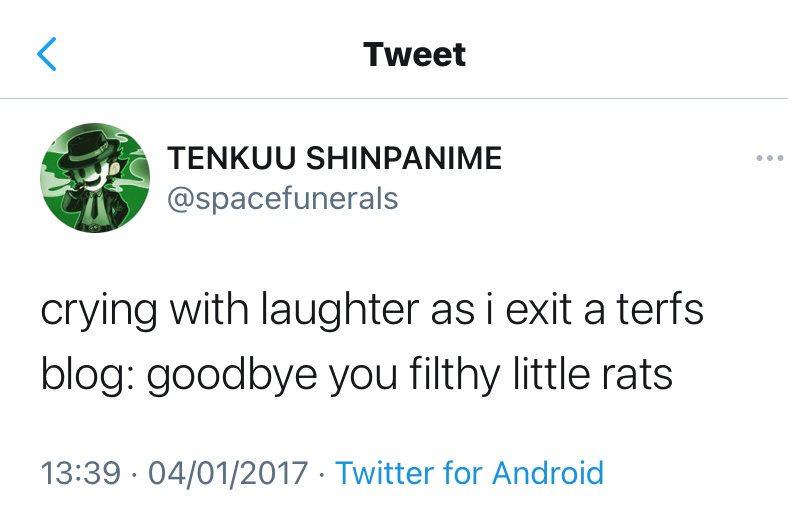The width and height of the screenshot is (788, 510).
Task: Click the word "little" in the tweet
Action: [x=553, y=376]
